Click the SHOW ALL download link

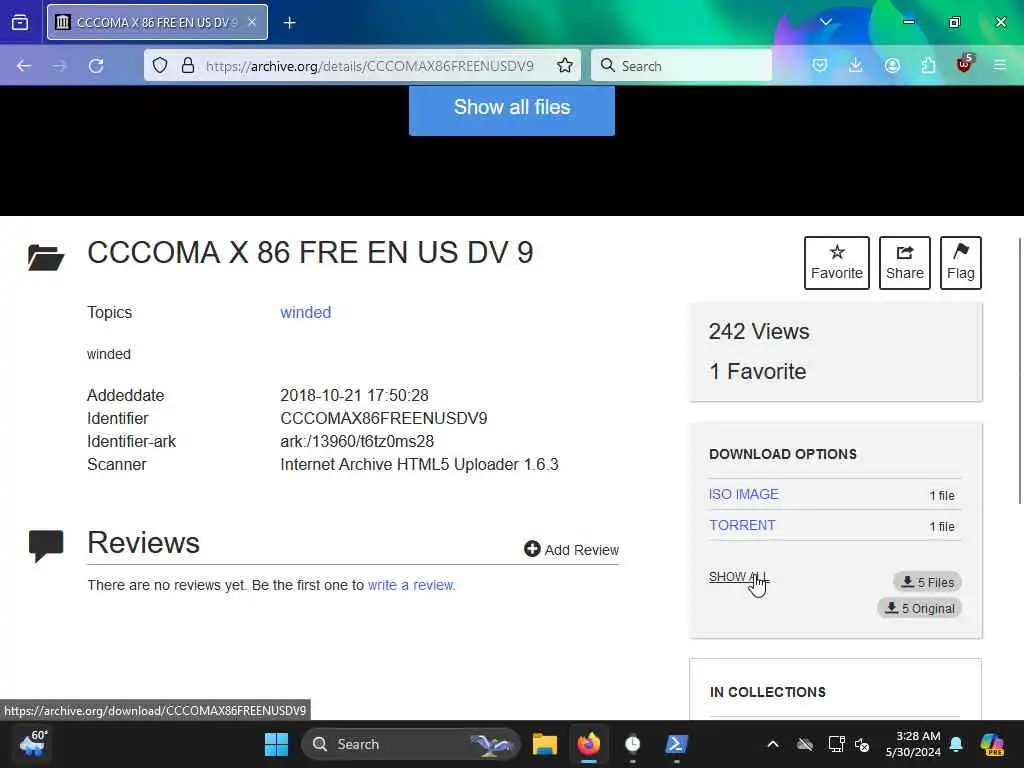(x=738, y=577)
